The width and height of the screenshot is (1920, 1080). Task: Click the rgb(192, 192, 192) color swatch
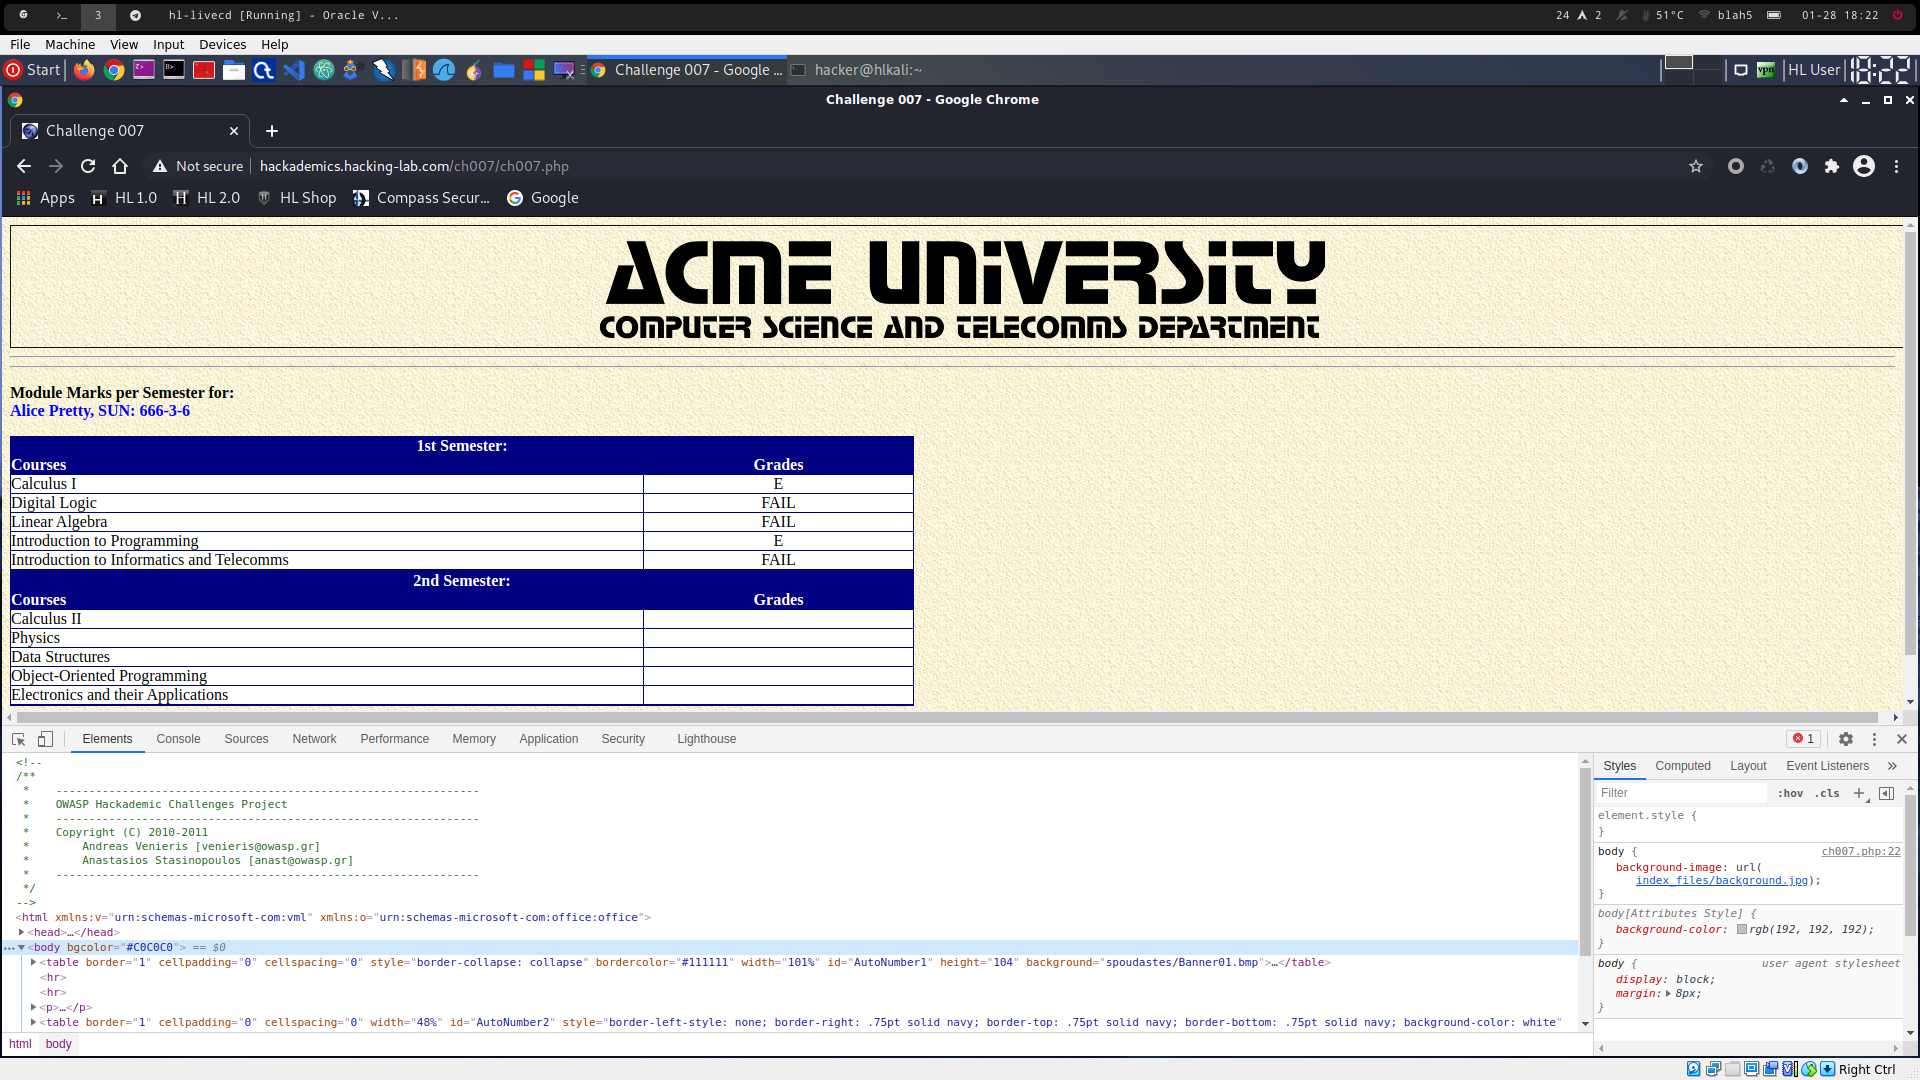click(1742, 929)
